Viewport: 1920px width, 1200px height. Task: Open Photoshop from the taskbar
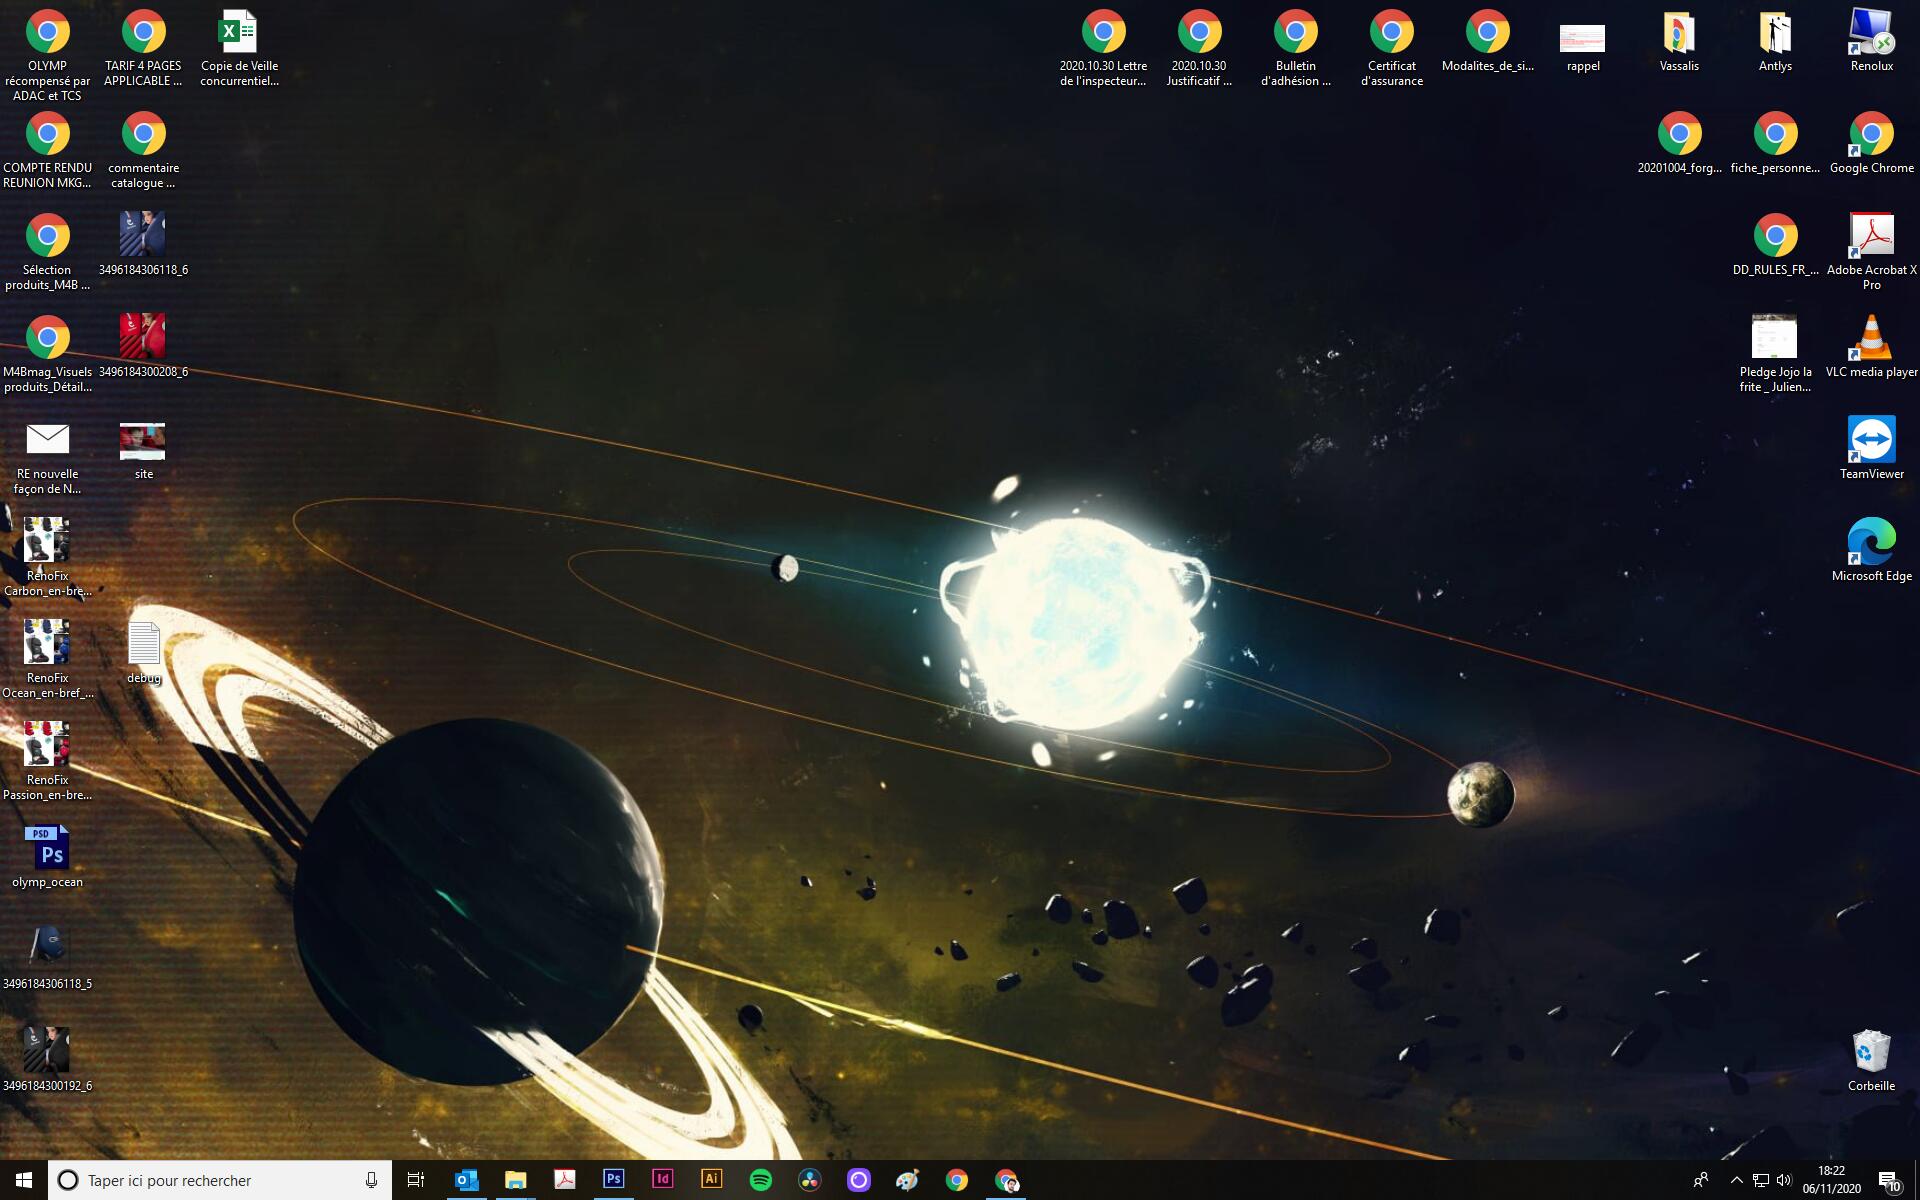pyautogui.click(x=613, y=1180)
